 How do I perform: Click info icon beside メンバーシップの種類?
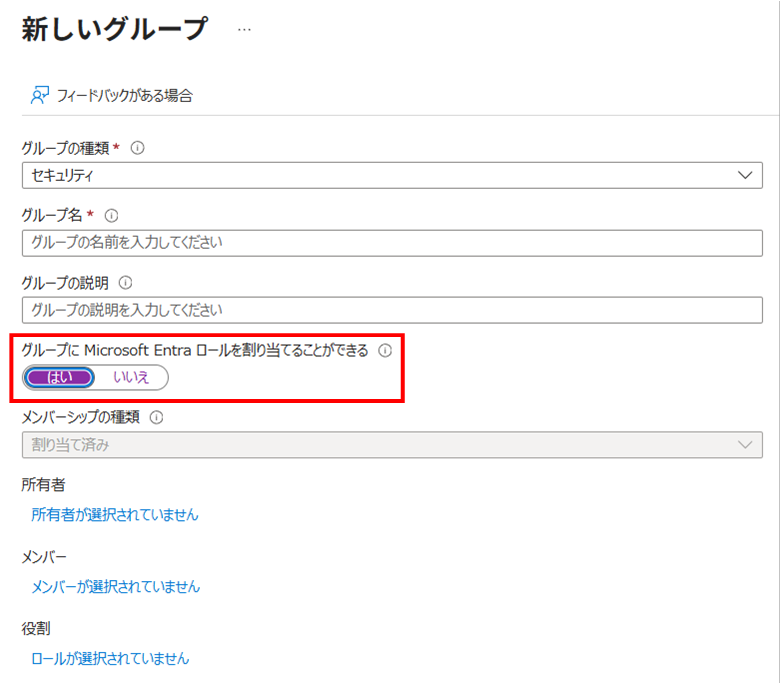pyautogui.click(x=156, y=418)
